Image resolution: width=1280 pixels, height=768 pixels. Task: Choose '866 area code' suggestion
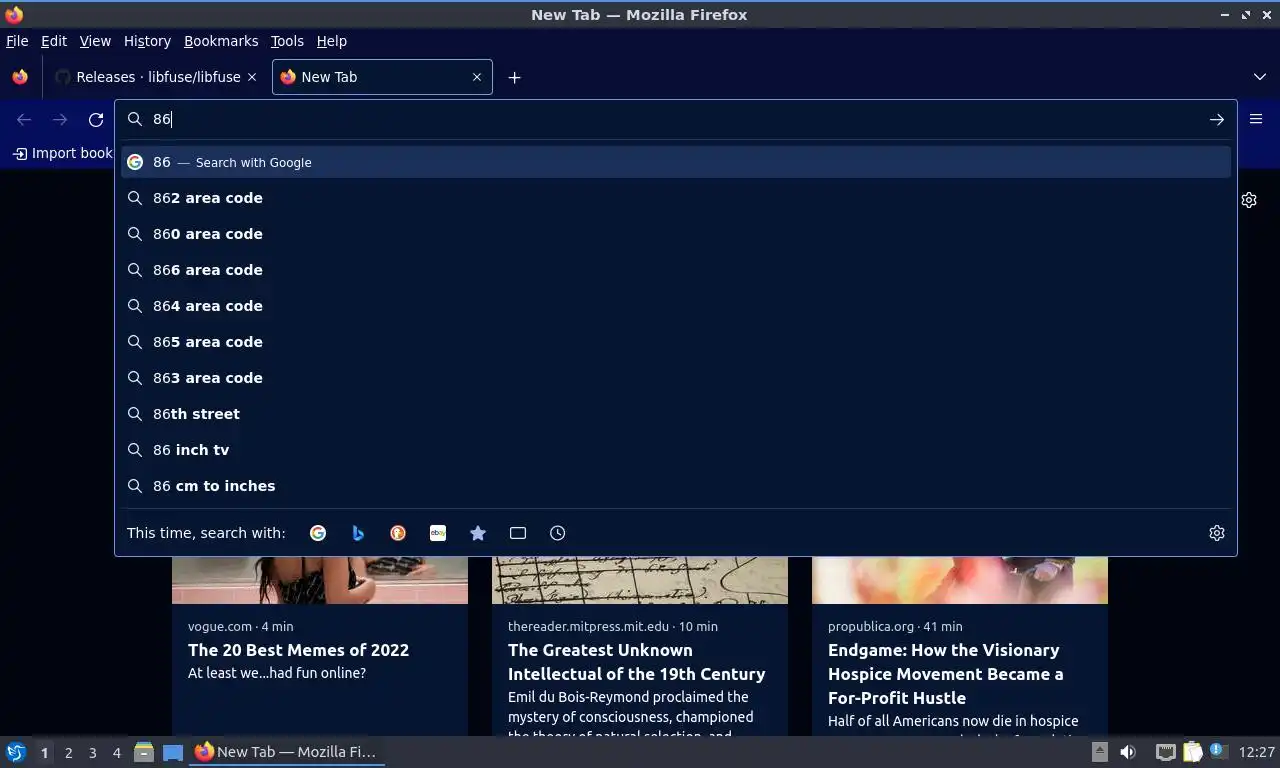click(676, 270)
